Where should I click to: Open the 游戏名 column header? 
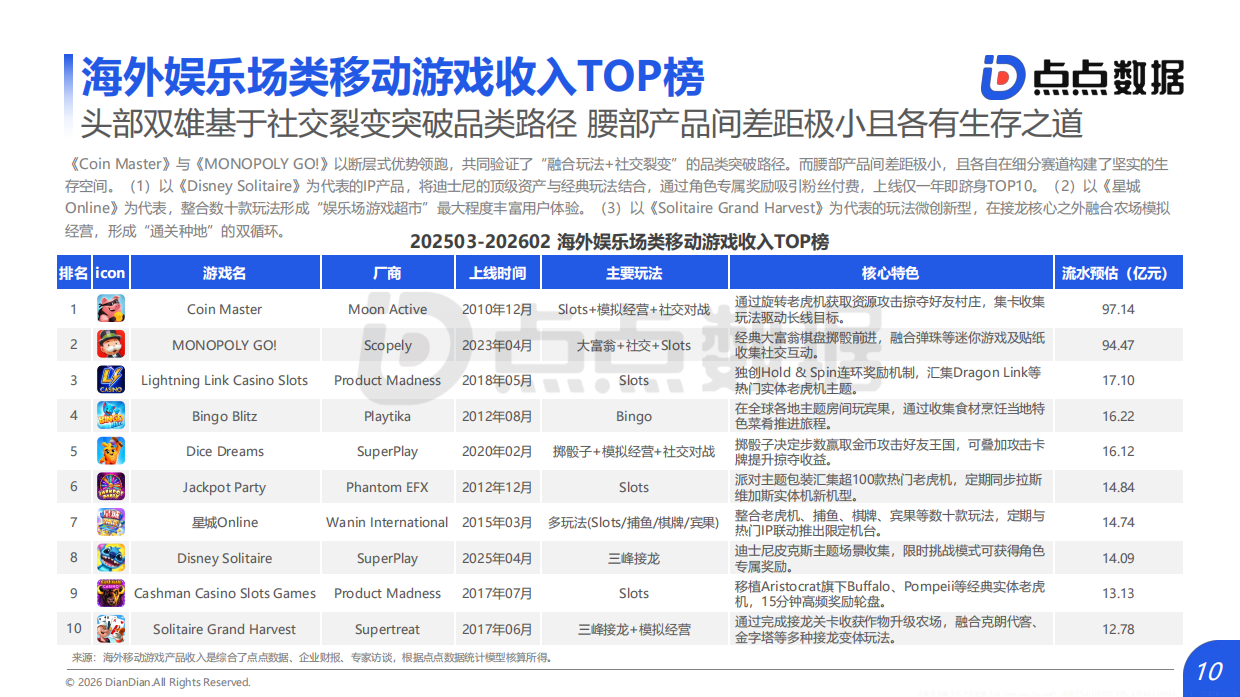coord(224,272)
